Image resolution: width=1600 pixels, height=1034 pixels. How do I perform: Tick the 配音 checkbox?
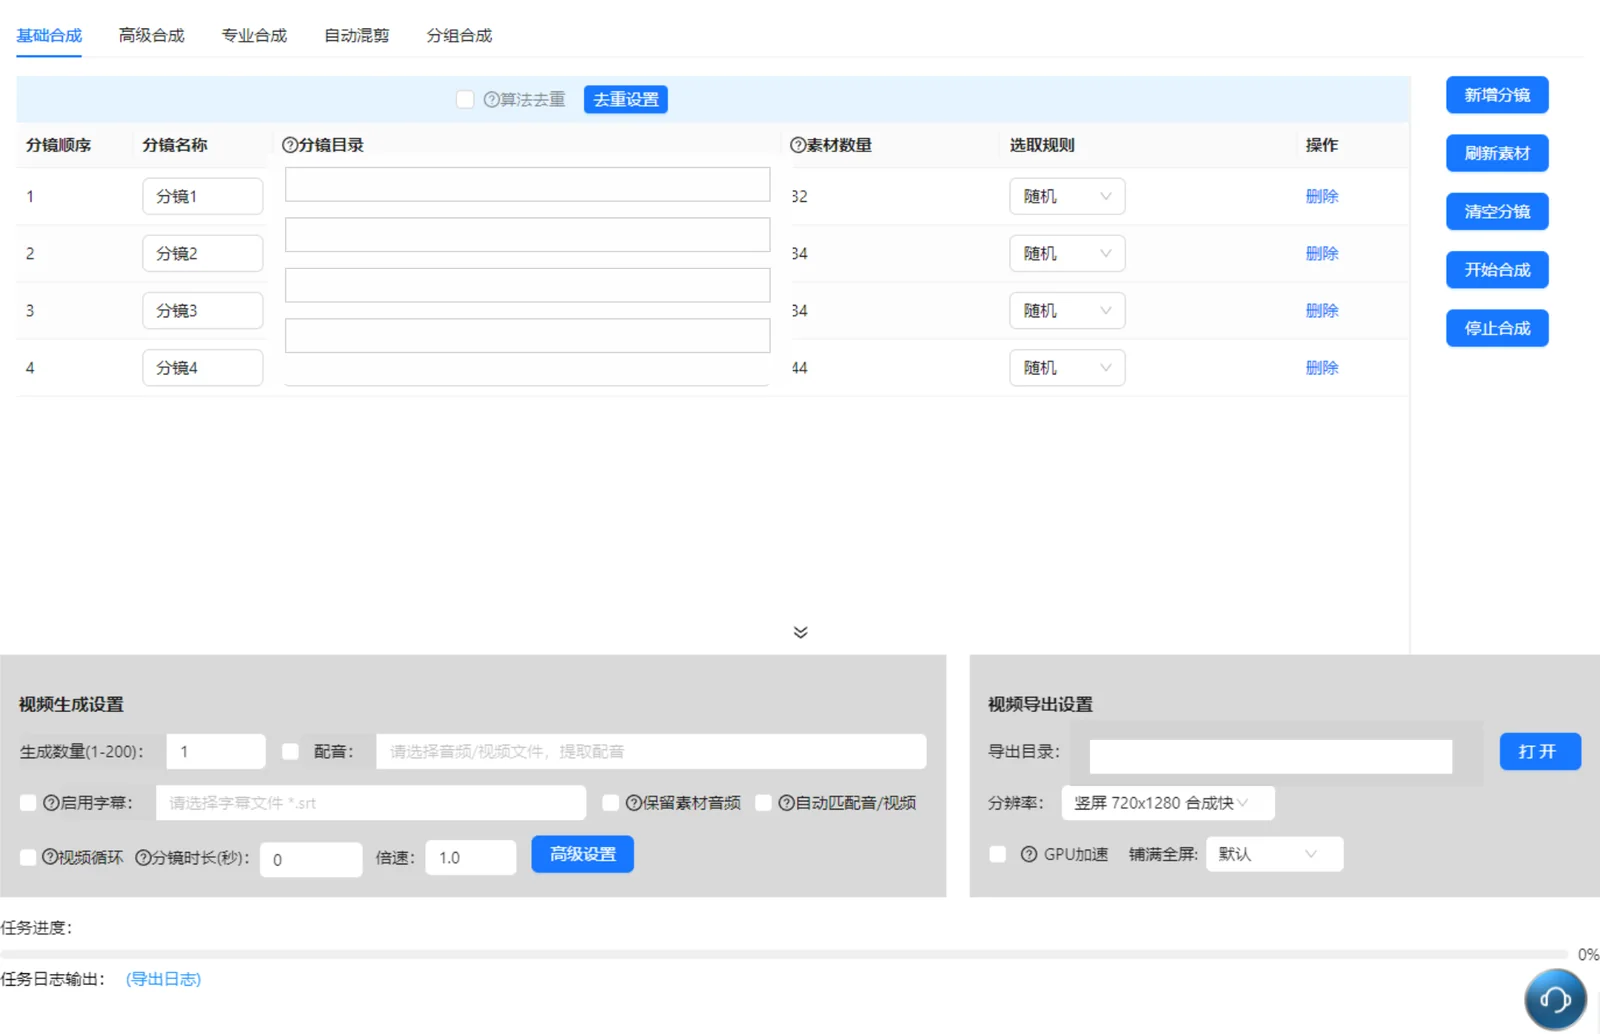290,752
